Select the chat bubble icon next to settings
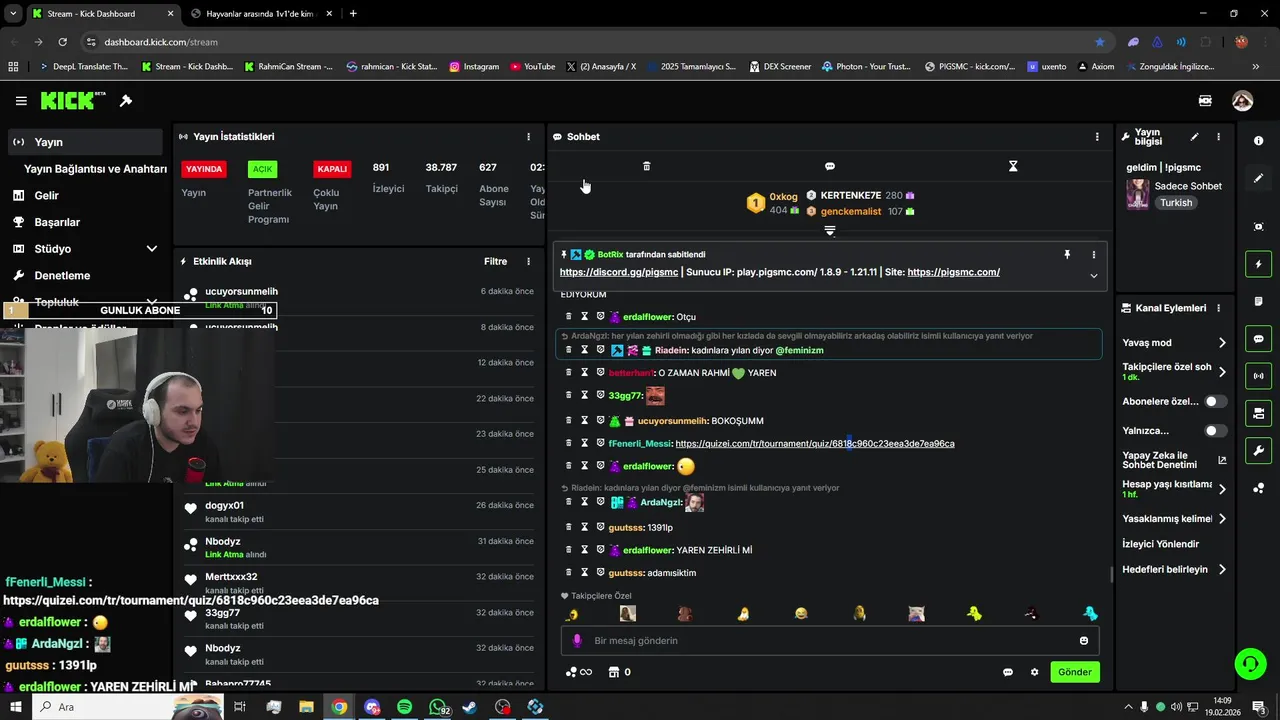 click(x=1008, y=672)
